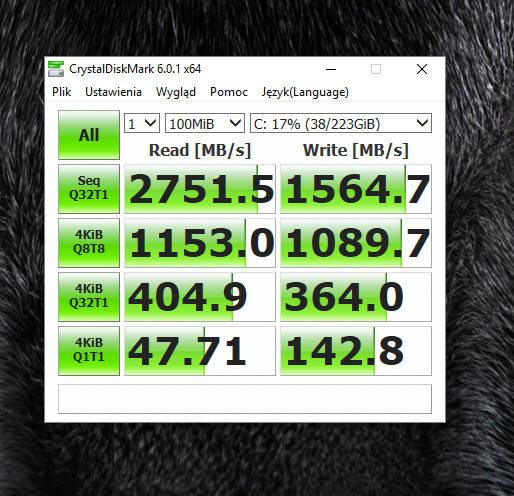Start the 4KiB Q8T8 test
The height and width of the screenshot is (496, 514).
[89, 243]
